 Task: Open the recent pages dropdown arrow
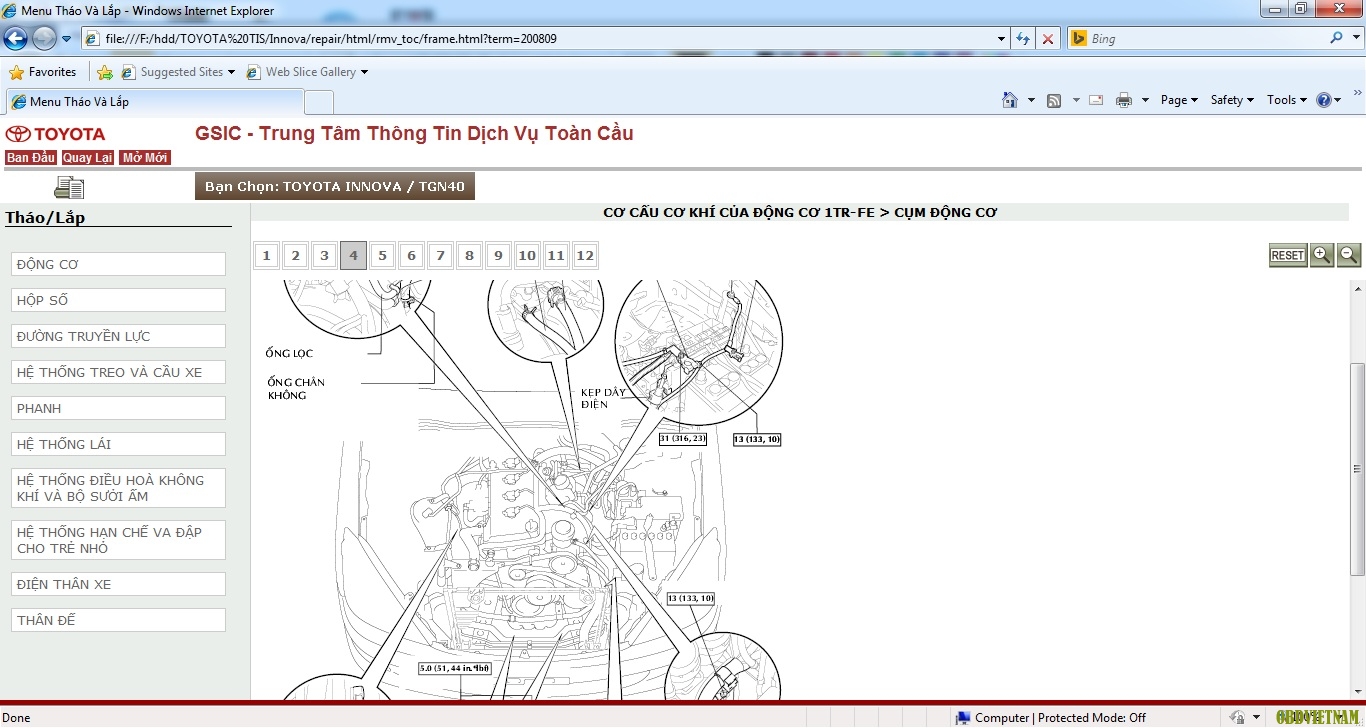pos(67,39)
